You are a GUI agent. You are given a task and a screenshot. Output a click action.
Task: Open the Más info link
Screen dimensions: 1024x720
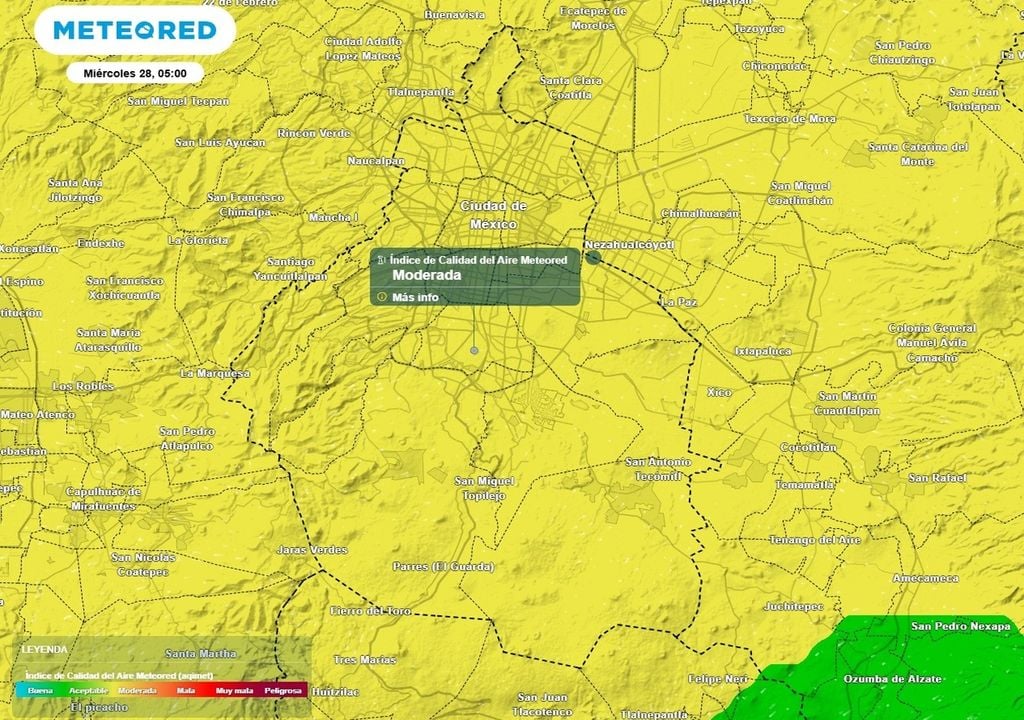415,297
